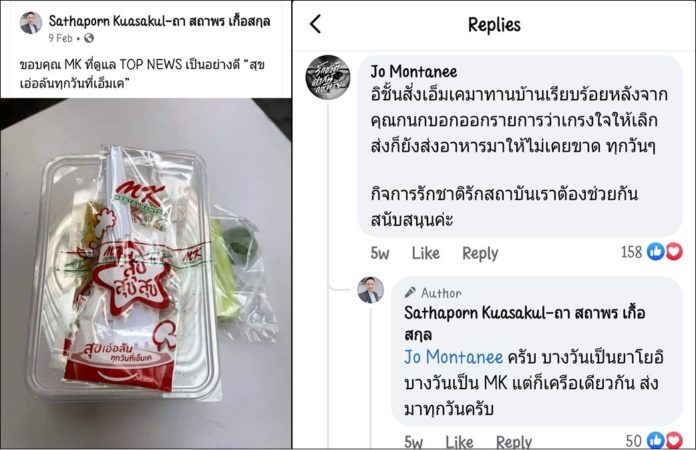Image resolution: width=696 pixels, height=450 pixels.
Task: Click the Jo Montanee commenter name
Action: click(x=414, y=71)
